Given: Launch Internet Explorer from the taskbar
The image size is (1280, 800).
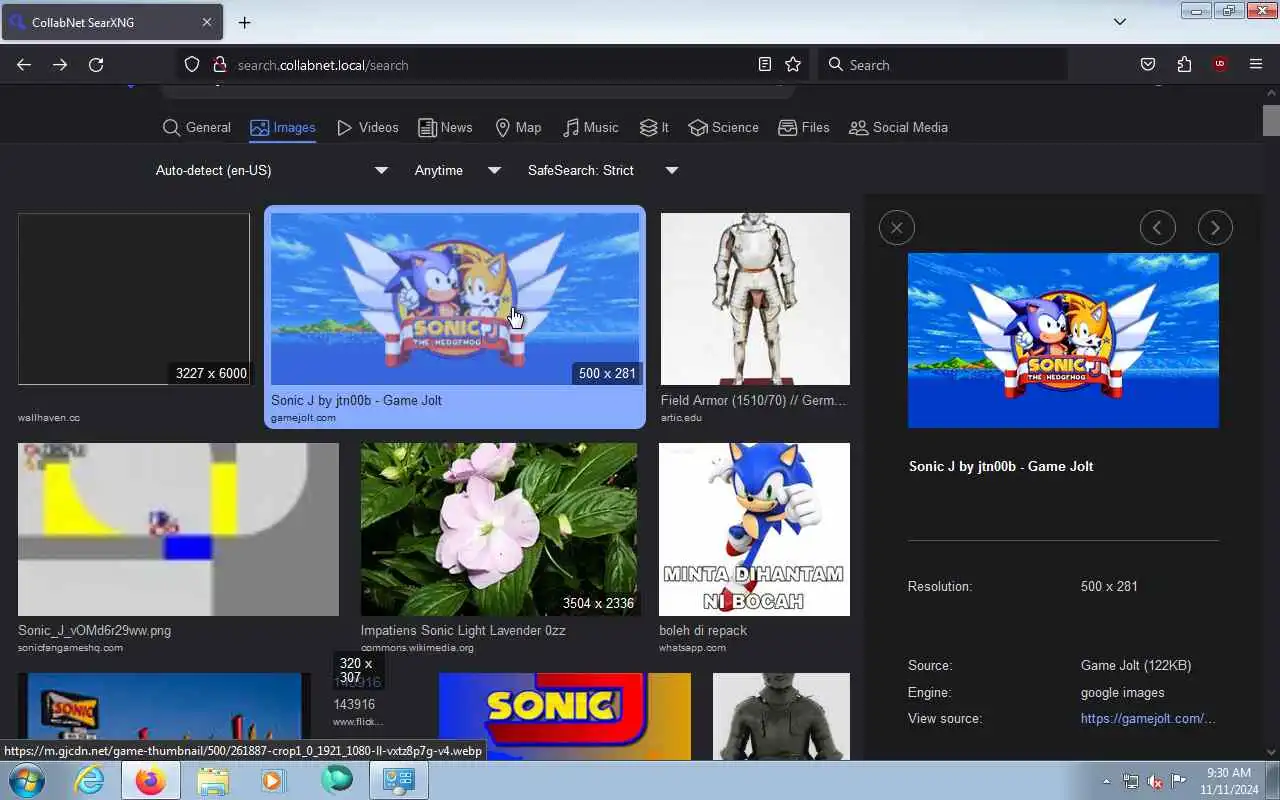Looking at the screenshot, I should coord(89,780).
